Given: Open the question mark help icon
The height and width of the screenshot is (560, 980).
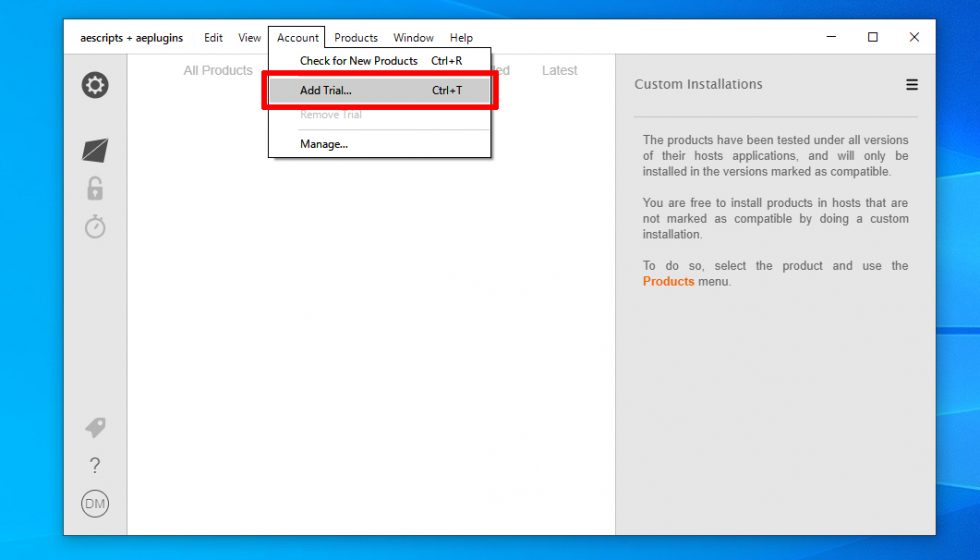Looking at the screenshot, I should tap(95, 466).
